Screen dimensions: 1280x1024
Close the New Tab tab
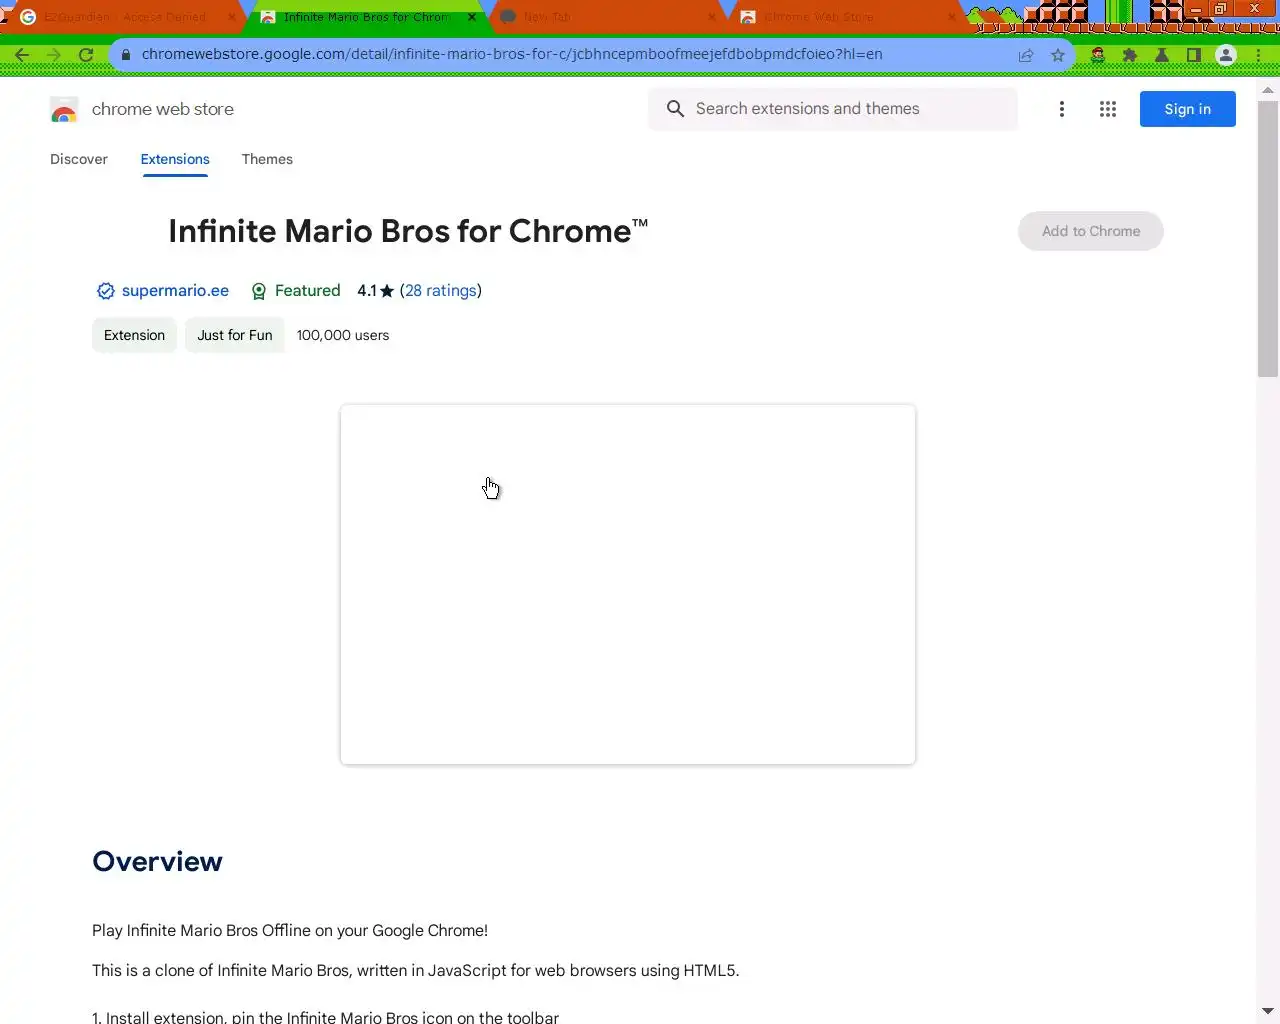(712, 17)
